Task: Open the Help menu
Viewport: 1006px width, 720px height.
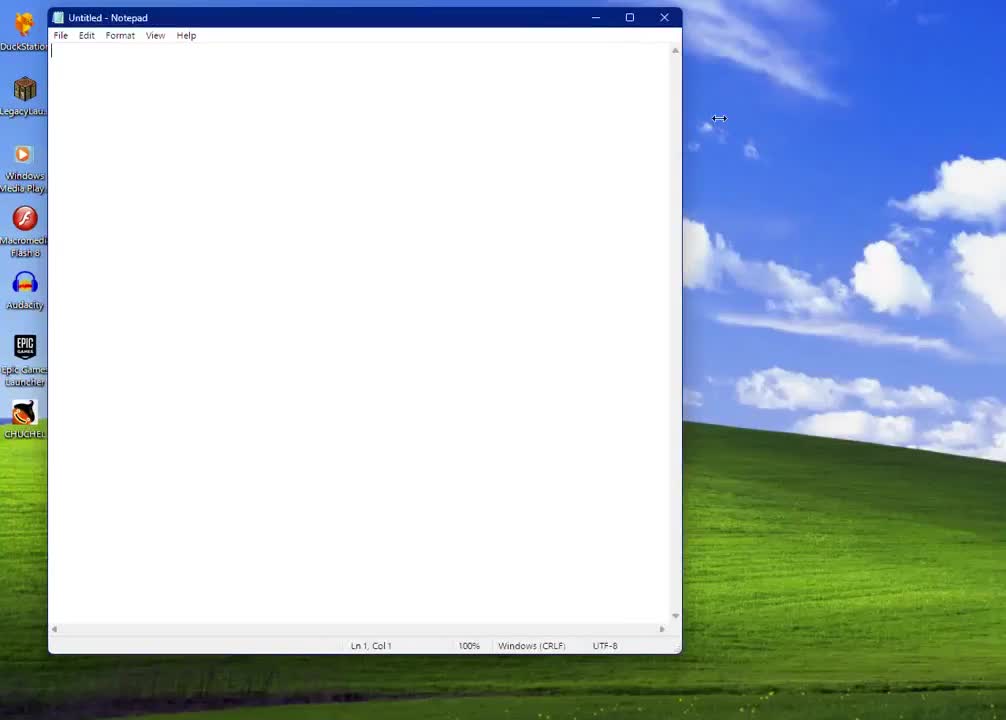Action: click(x=186, y=36)
